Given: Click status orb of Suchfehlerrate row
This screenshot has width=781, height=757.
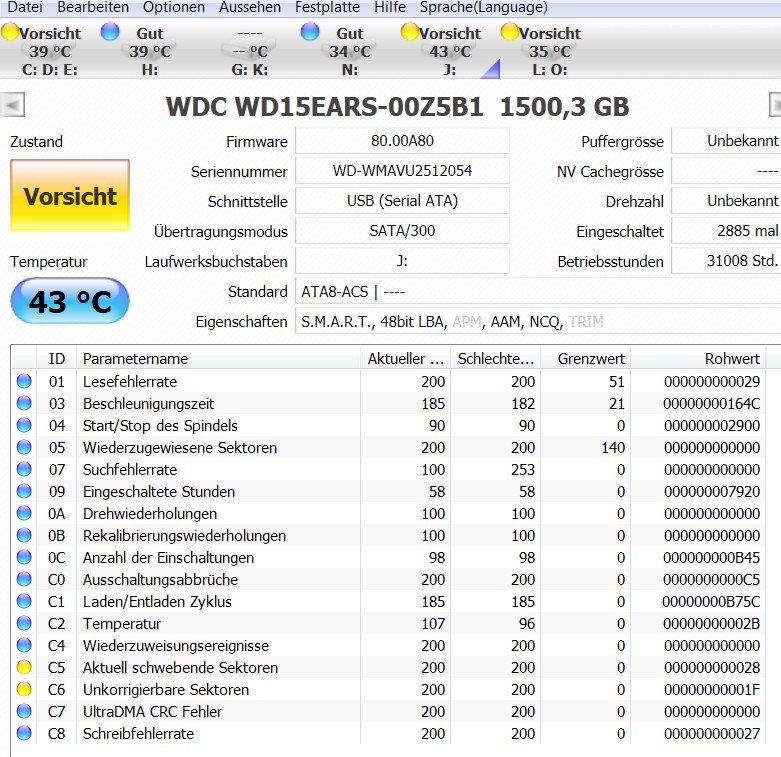Looking at the screenshot, I should pyautogui.click(x=24, y=469).
